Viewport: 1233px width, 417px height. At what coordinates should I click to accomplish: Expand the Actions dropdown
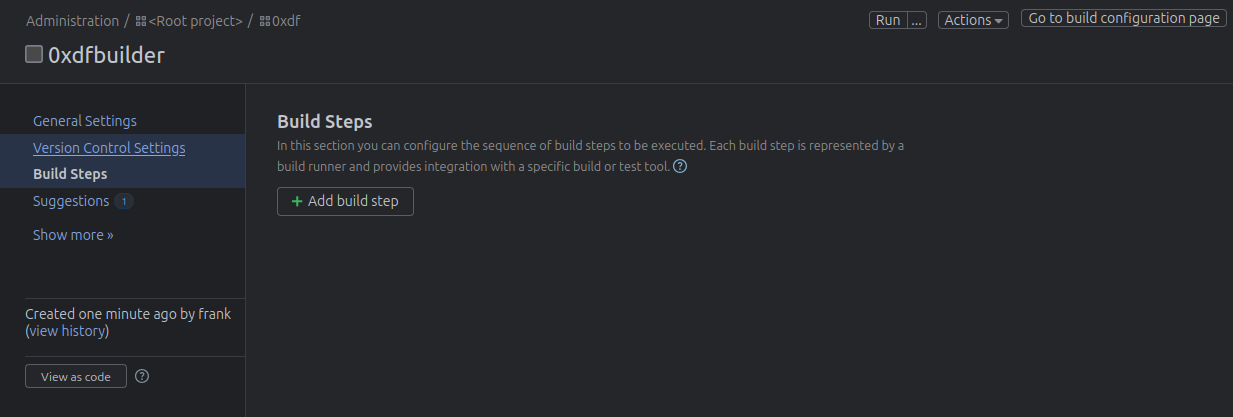tap(973, 20)
